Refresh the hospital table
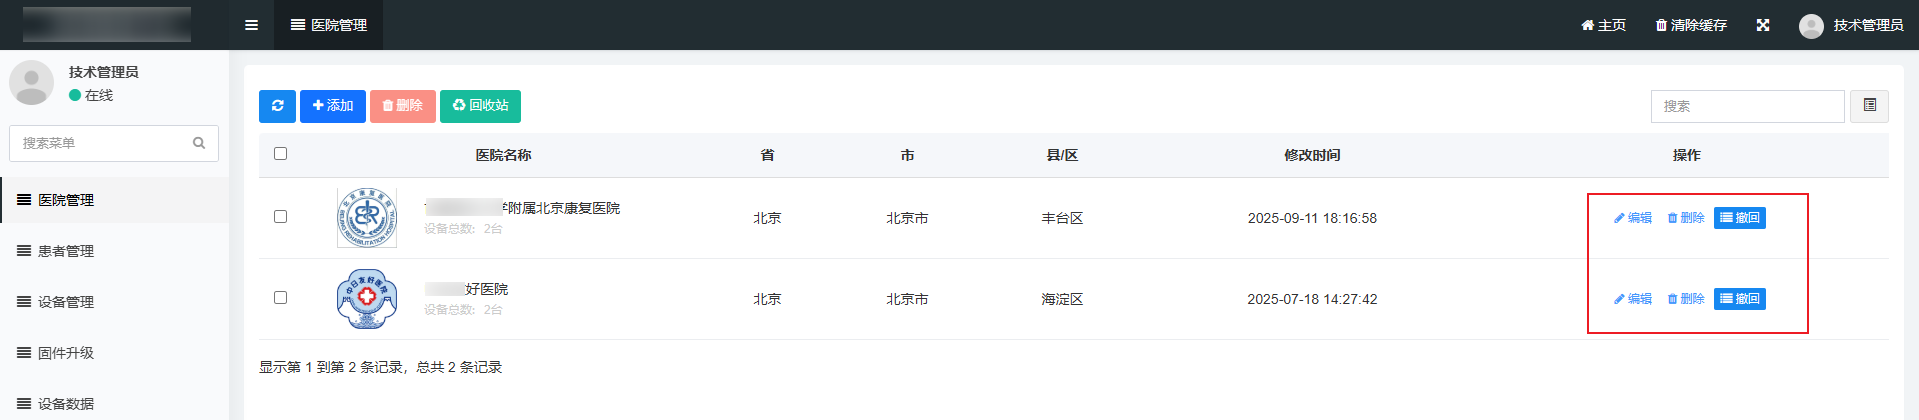The height and width of the screenshot is (420, 1919). coord(277,106)
